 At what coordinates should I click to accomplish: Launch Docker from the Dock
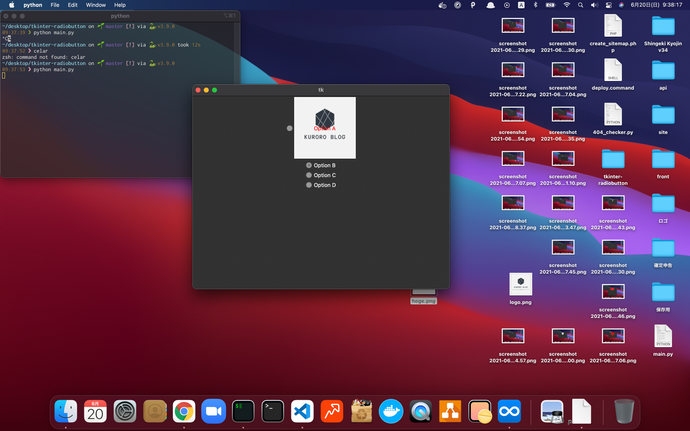(391, 411)
